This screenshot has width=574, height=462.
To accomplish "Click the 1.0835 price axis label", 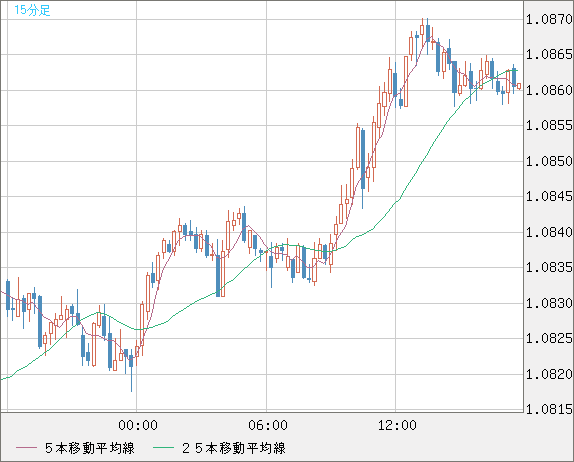I will (549, 268).
